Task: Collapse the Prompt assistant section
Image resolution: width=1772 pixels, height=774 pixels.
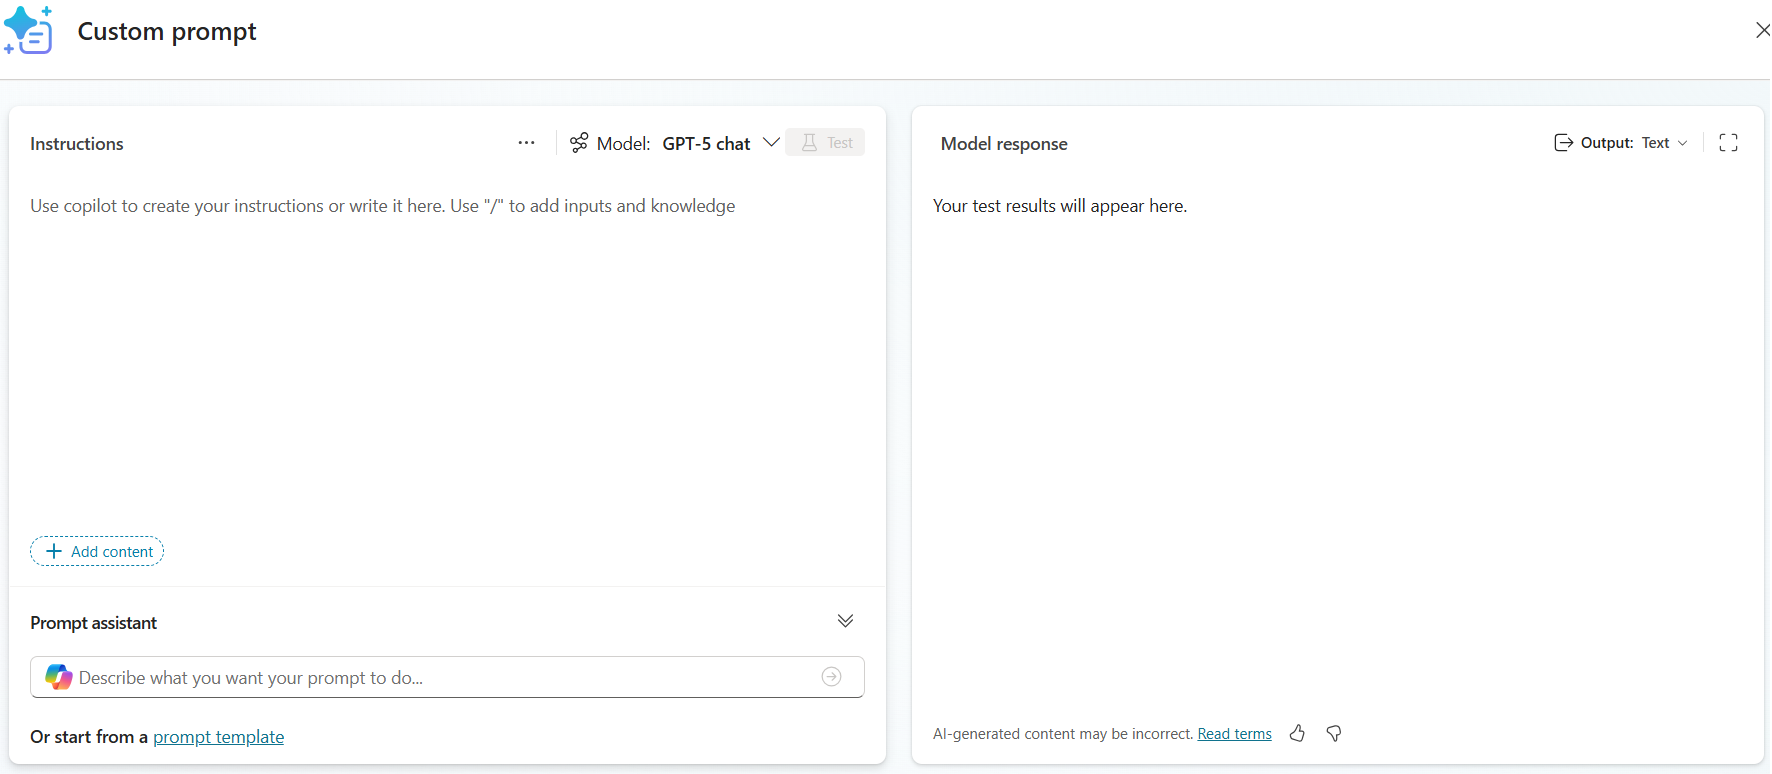Action: [x=845, y=621]
